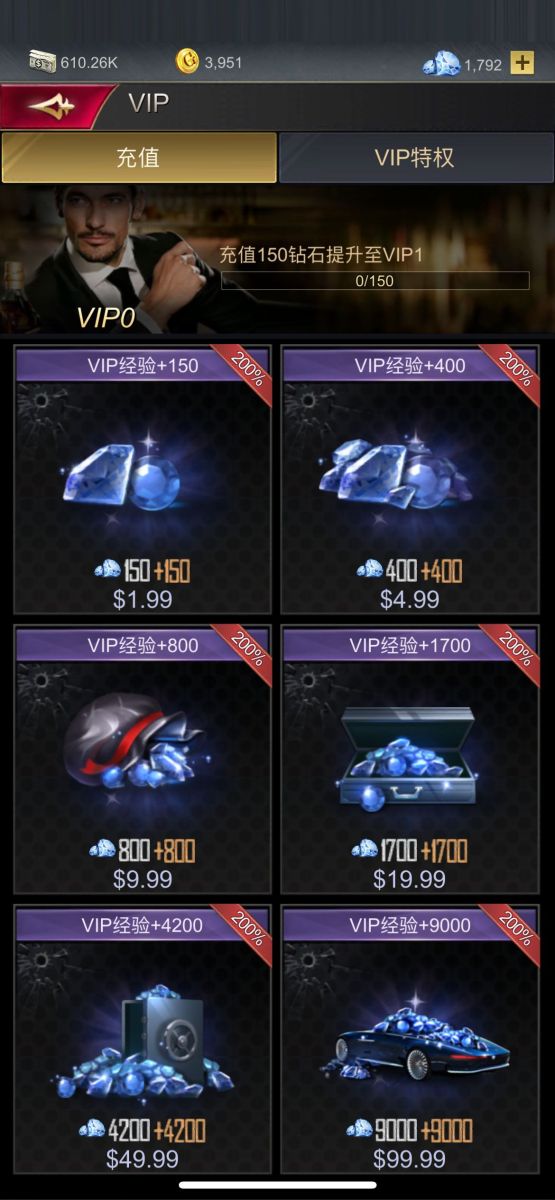Tap the red back arrow icon
Screen dimensions: 555x1200
coord(54,106)
